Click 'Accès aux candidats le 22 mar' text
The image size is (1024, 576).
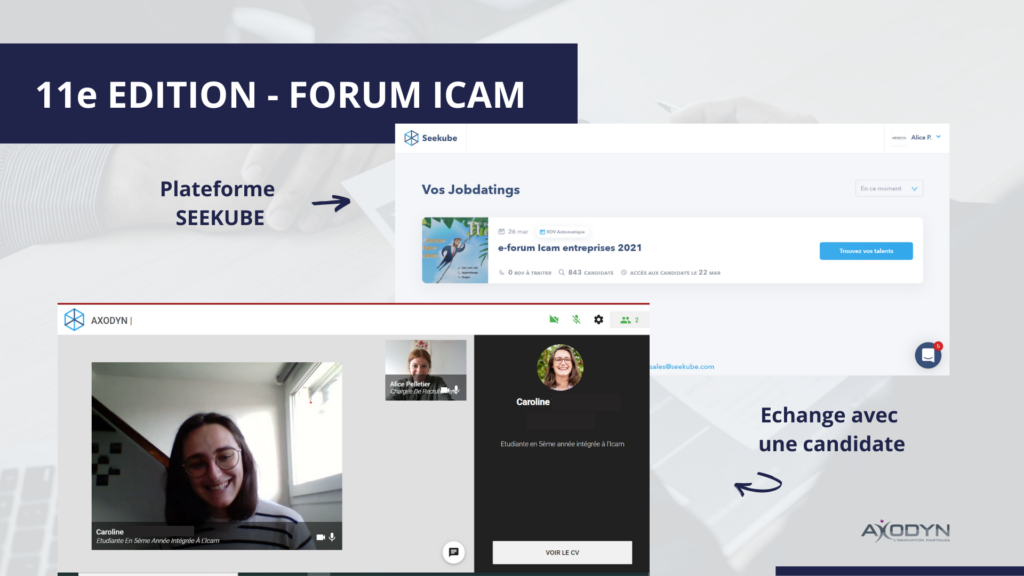(x=671, y=272)
